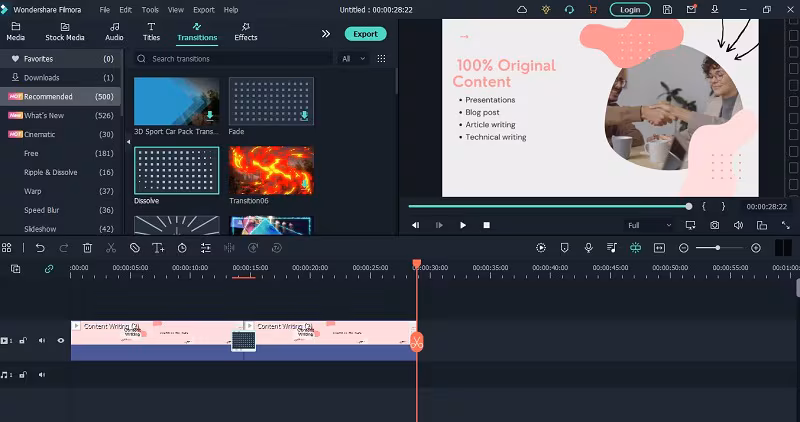800x422 pixels.
Task: Select the Favorites category
Action: coord(61,59)
